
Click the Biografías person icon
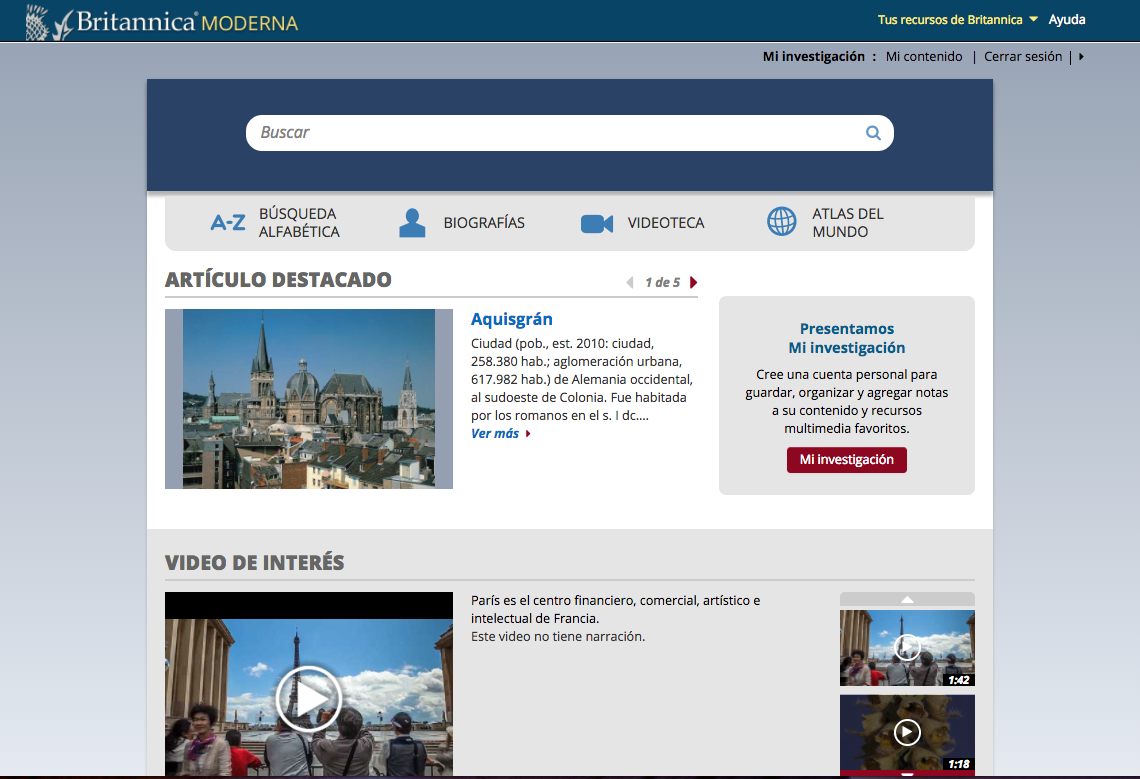coord(412,223)
